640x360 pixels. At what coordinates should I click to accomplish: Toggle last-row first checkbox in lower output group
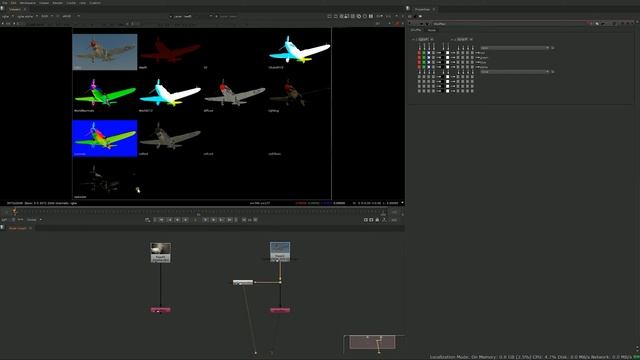[x=419, y=91]
